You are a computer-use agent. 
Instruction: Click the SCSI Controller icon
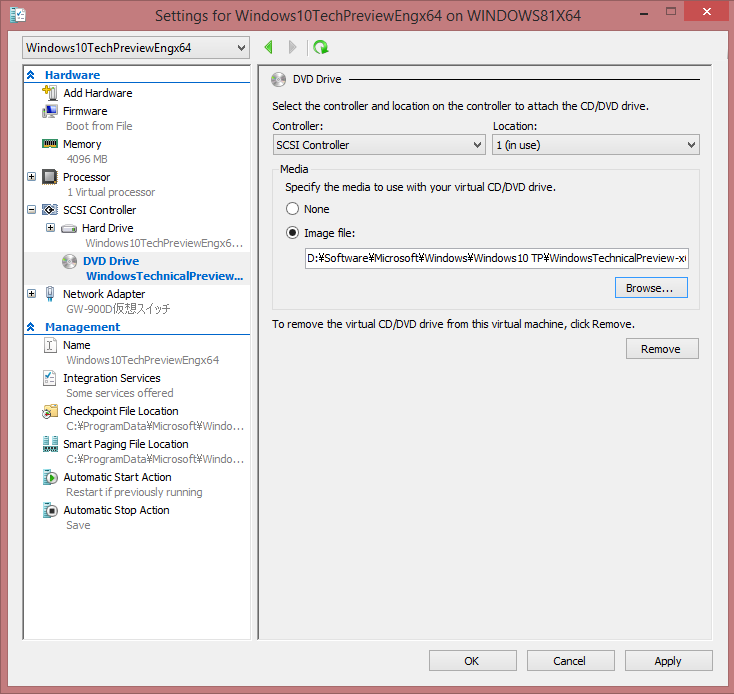(50, 210)
